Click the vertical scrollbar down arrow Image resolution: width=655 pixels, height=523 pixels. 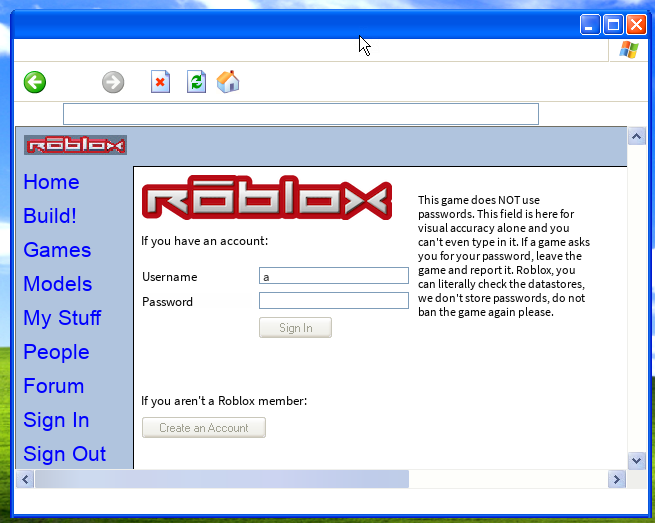[x=636, y=460]
